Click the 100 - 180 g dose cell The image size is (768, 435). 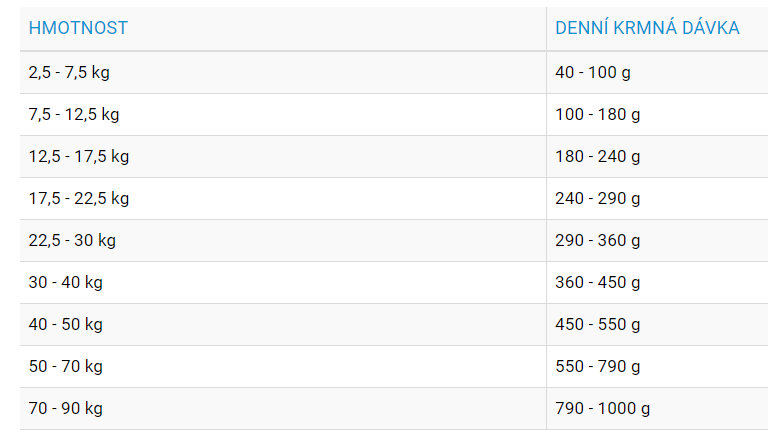657,115
